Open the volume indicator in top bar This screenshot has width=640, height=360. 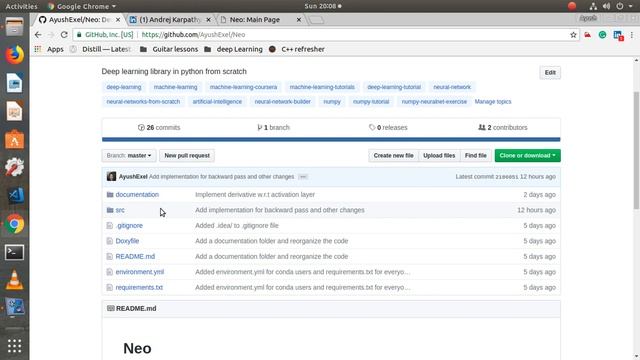click(x=607, y=6)
